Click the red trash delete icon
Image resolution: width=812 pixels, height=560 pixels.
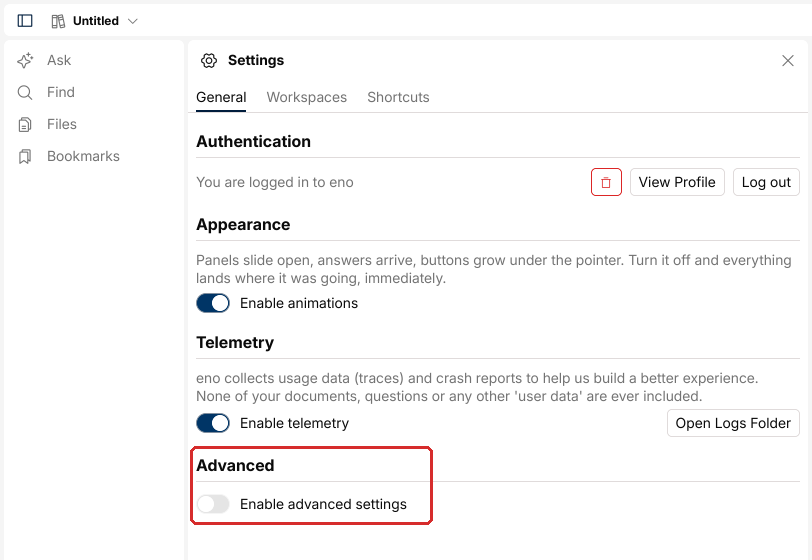pyautogui.click(x=606, y=182)
